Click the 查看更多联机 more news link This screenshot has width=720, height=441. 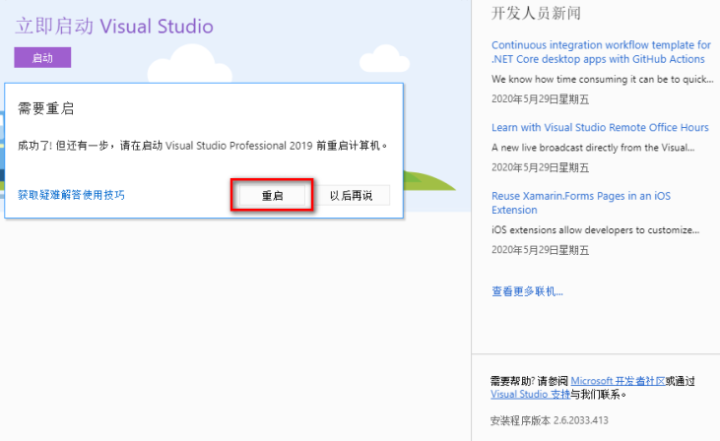527,292
